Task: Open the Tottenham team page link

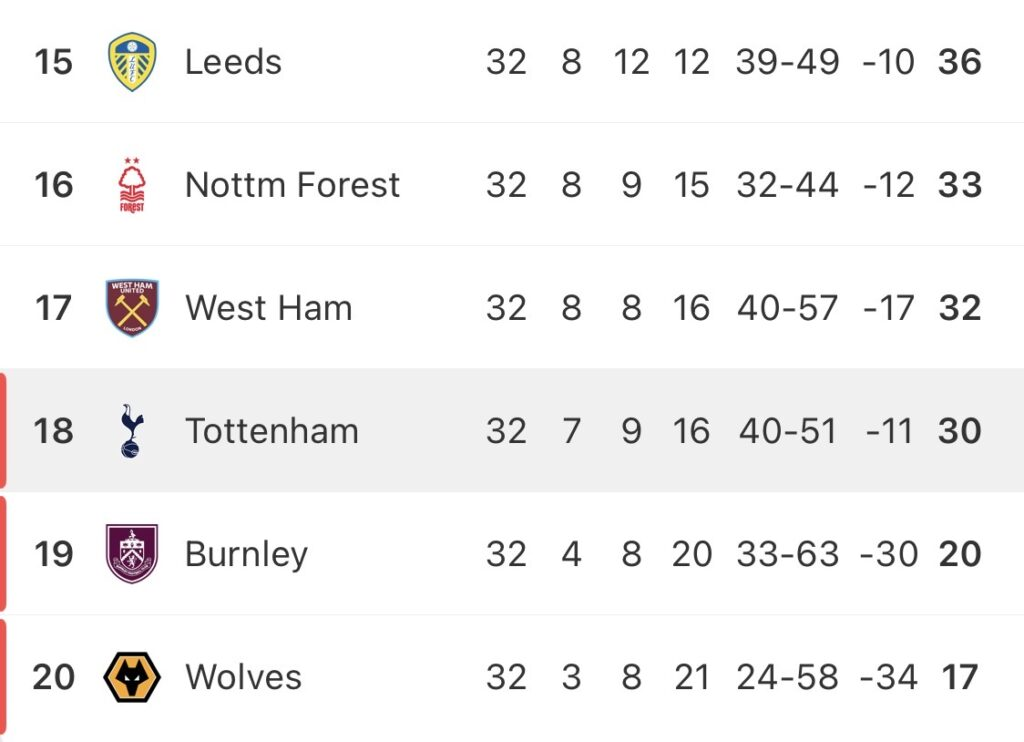Action: click(272, 431)
